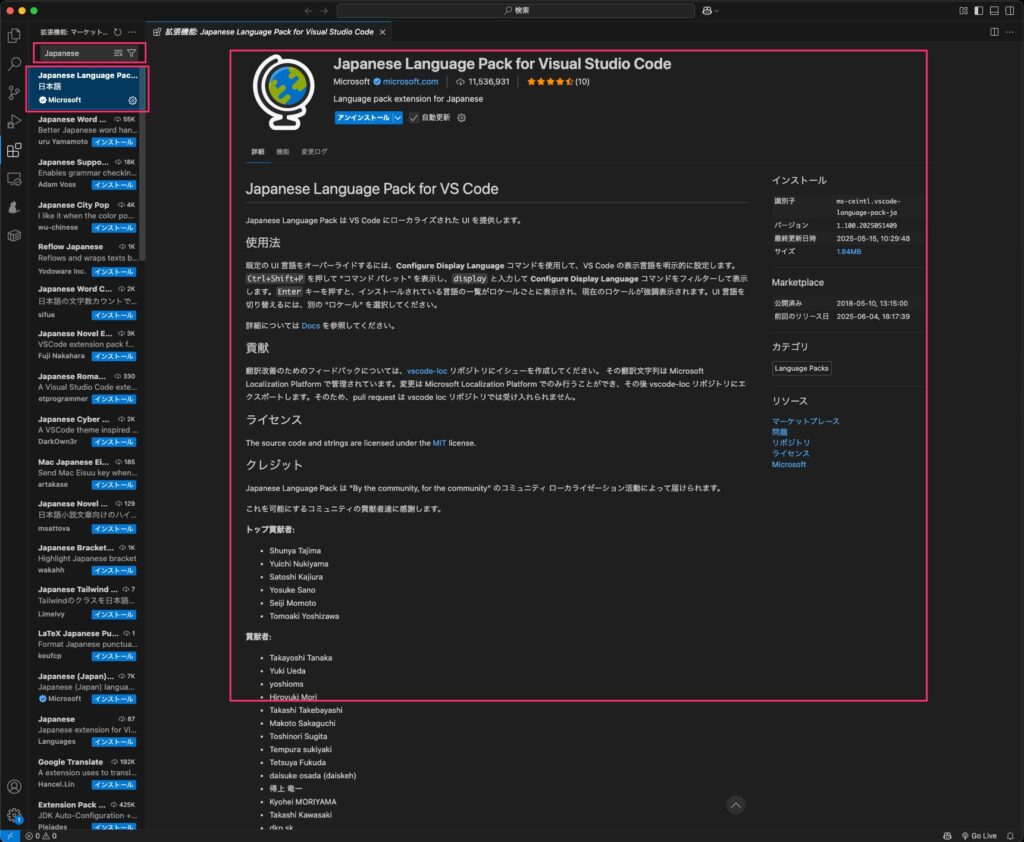
Task: Open the extension search filter funnel
Action: pos(132,53)
